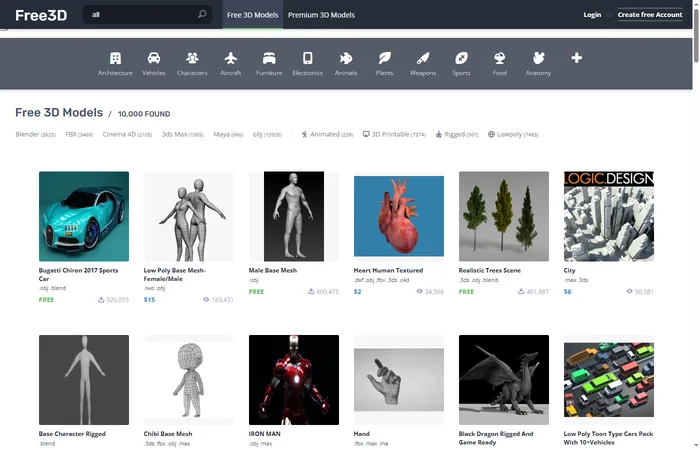Click Create free Account button
700x450 pixels.
650,15
